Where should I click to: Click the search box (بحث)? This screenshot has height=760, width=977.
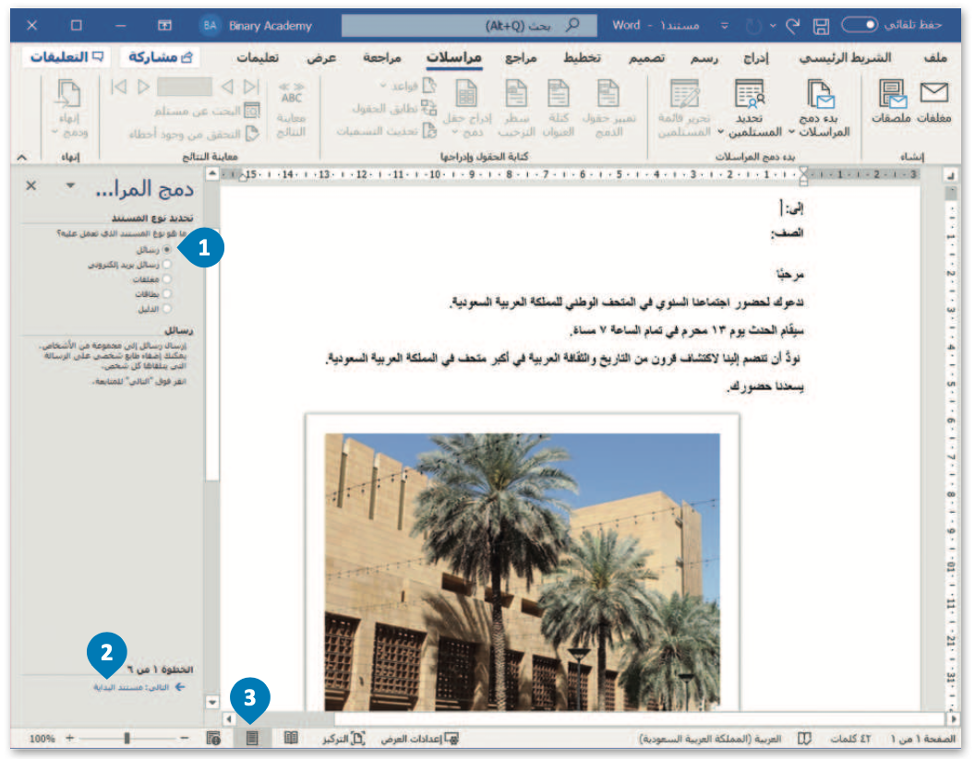[469, 26]
